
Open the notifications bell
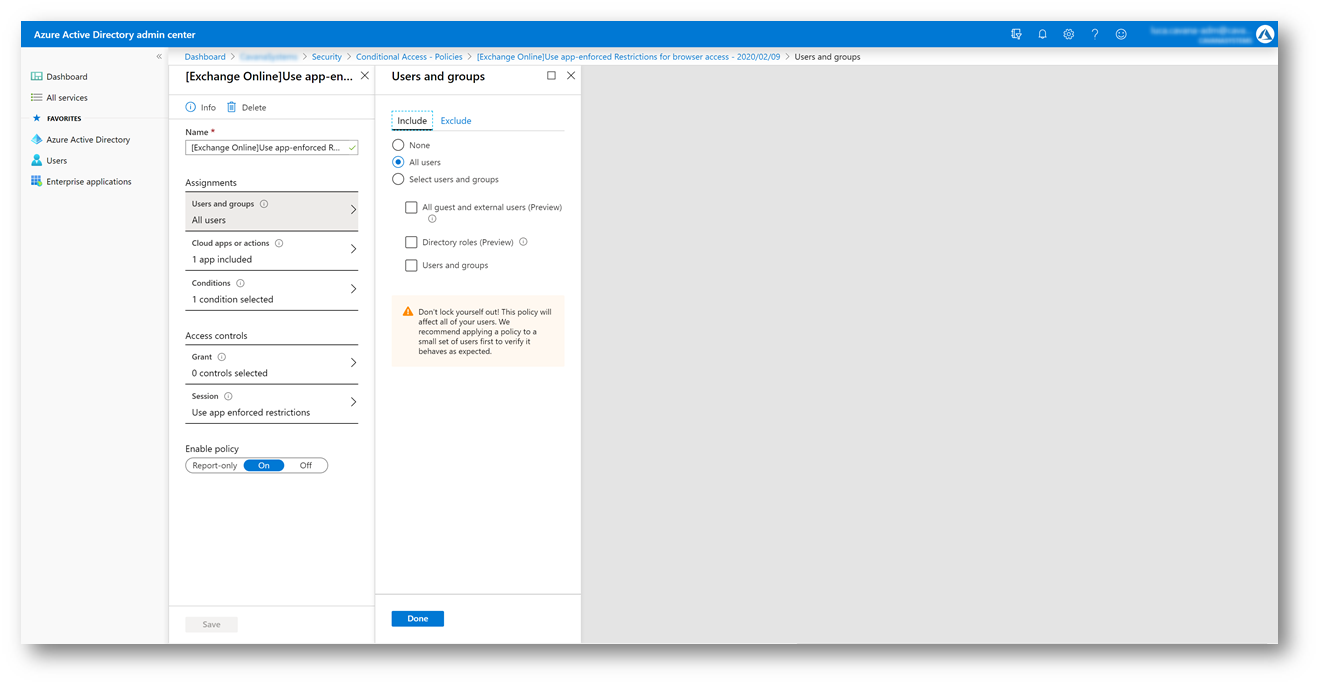tap(1042, 34)
